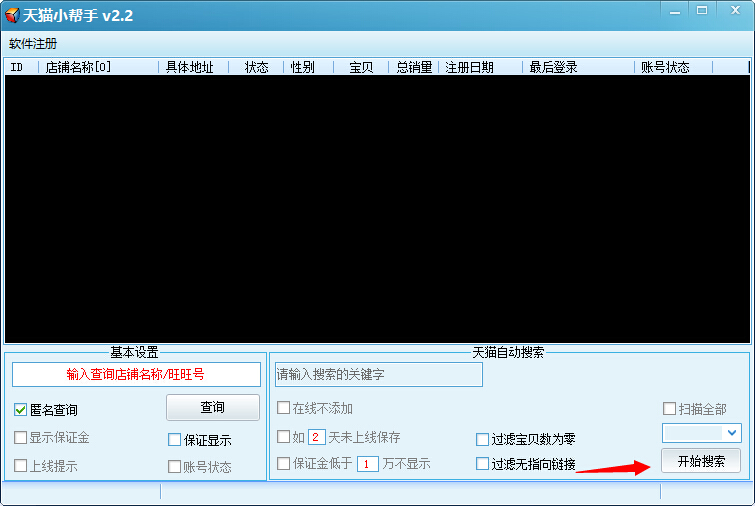Toggle the 保证金低于 万不显示 checkbox
This screenshot has height=506, width=755.
[x=284, y=464]
